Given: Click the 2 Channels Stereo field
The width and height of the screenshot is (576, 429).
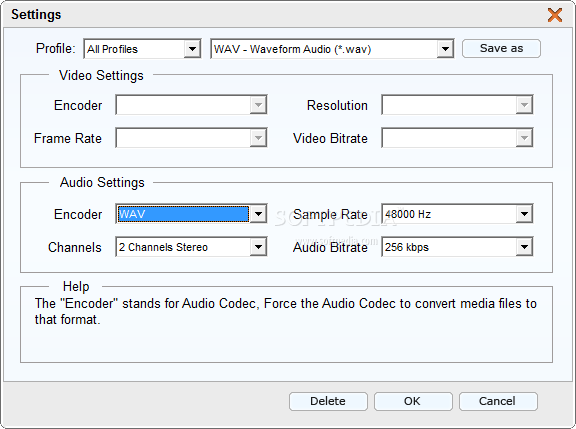Looking at the screenshot, I should pyautogui.click(x=183, y=247).
